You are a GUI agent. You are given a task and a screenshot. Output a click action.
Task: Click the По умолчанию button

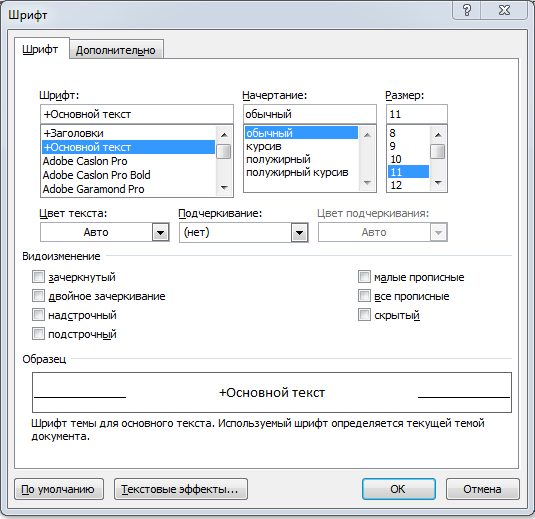[x=59, y=489]
